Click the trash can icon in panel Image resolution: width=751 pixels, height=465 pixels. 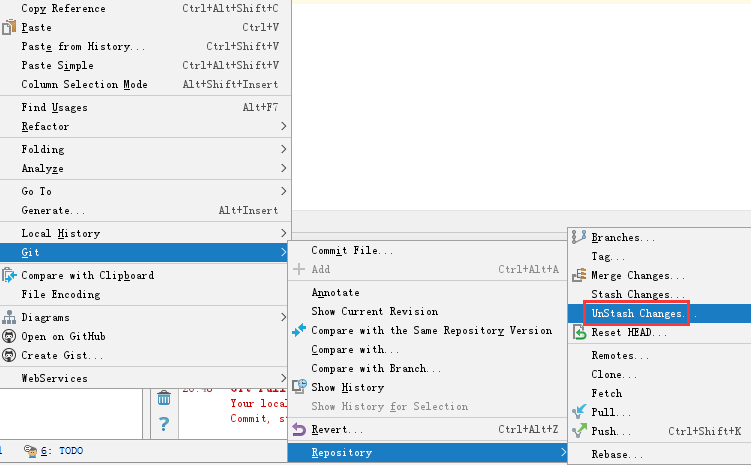164,398
